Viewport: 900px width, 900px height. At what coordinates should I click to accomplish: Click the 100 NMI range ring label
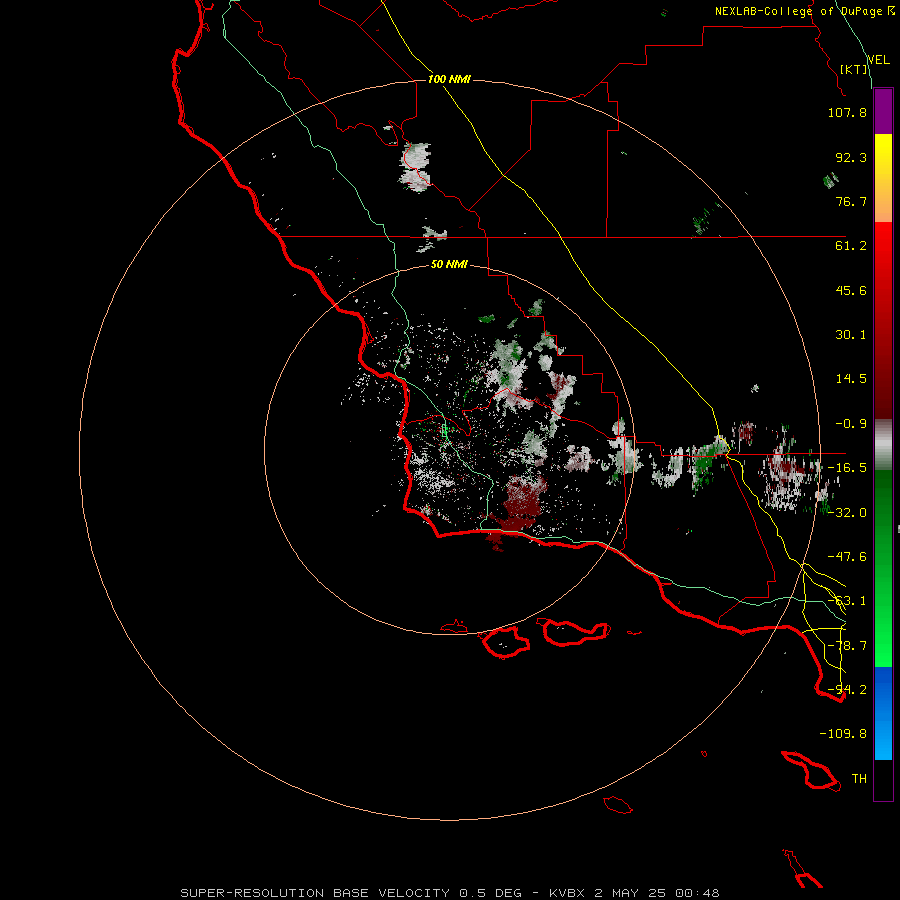click(449, 79)
